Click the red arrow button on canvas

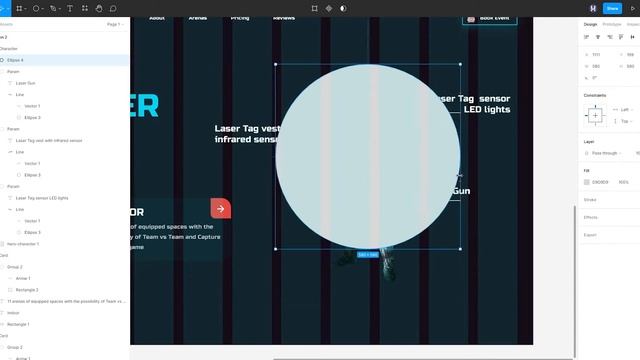click(220, 209)
